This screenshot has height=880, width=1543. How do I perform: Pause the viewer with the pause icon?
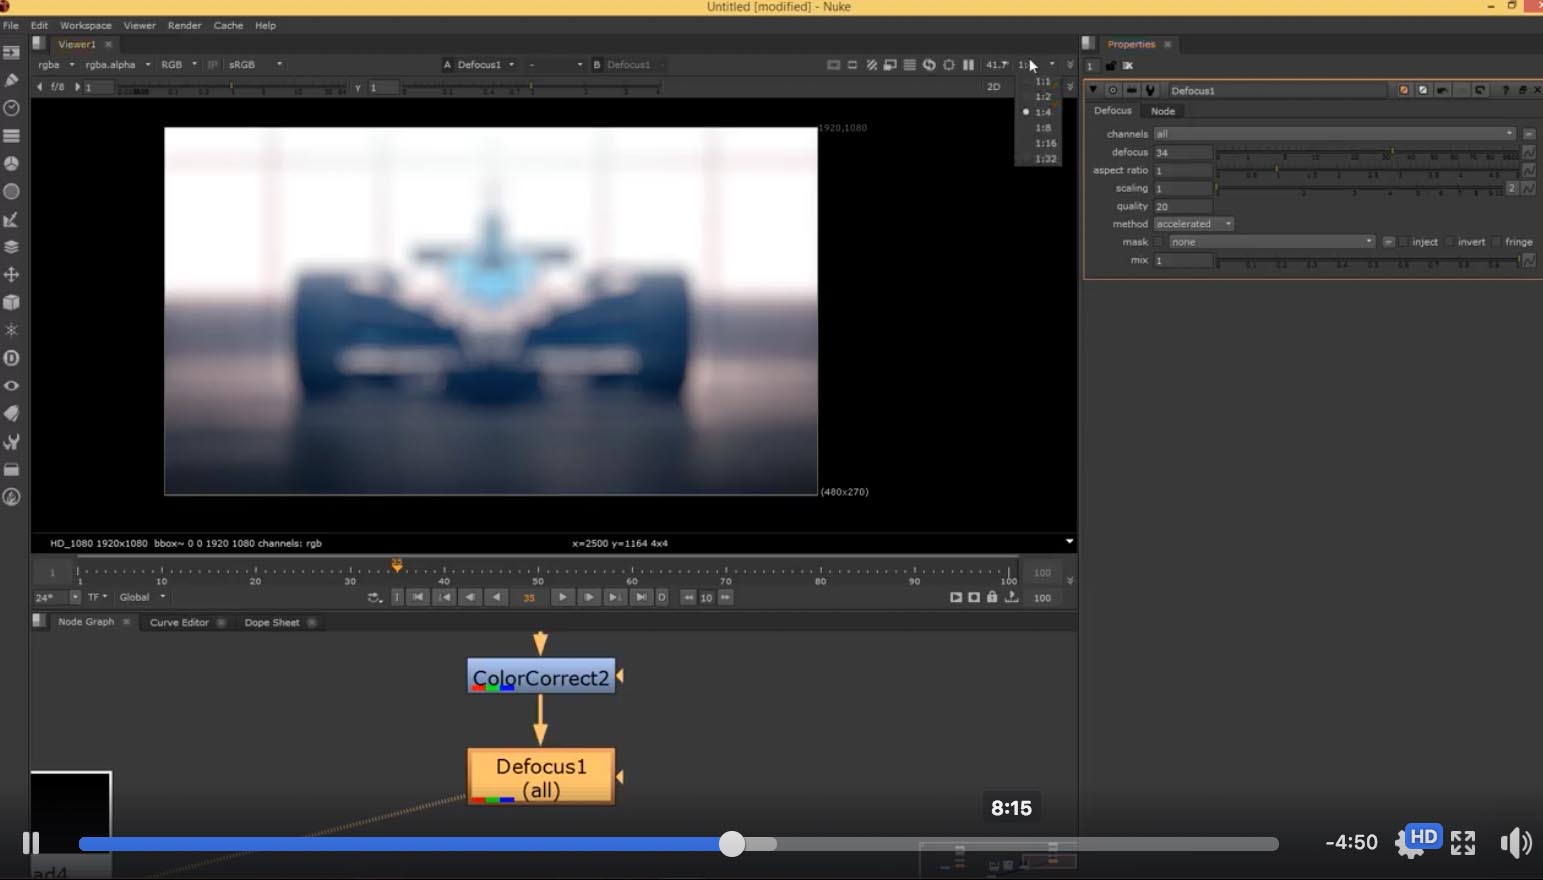pos(968,65)
